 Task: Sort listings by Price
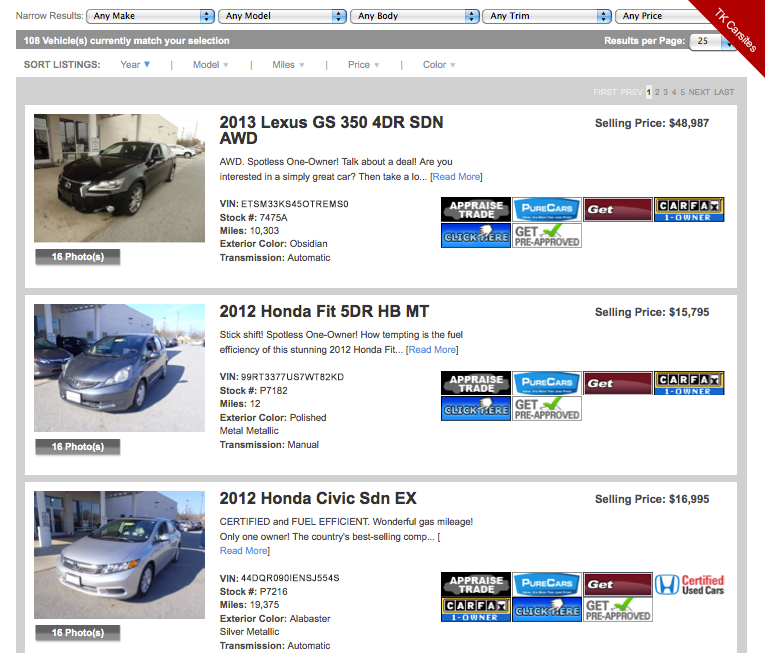click(x=363, y=64)
